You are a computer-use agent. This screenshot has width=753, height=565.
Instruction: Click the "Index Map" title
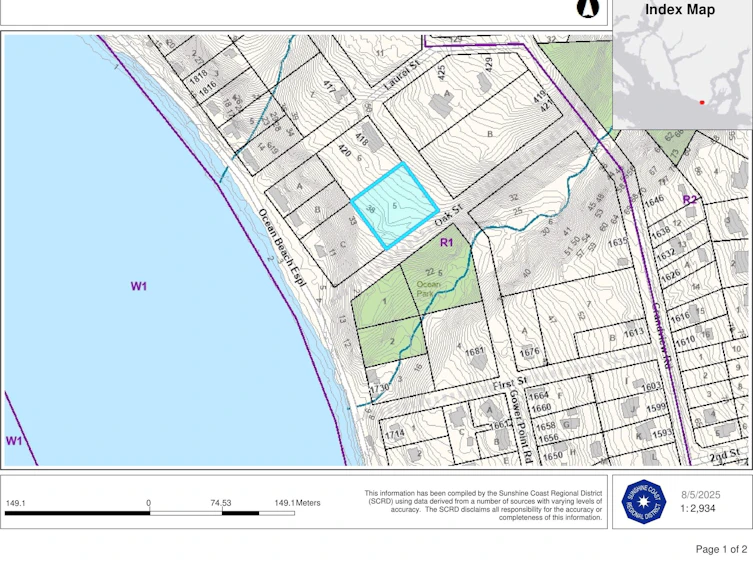click(680, 9)
